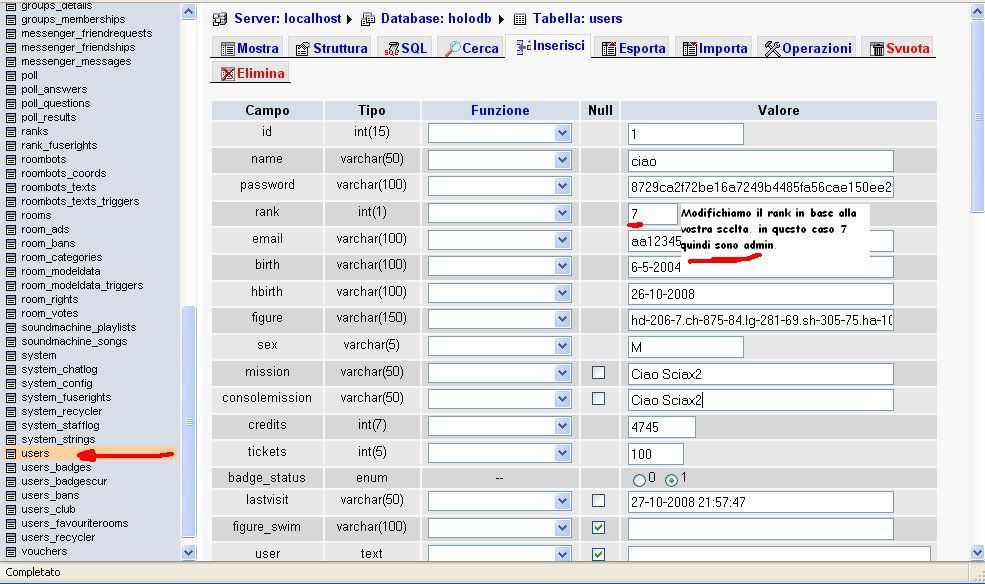
Task: Click the SQL query icon
Action: point(392,49)
